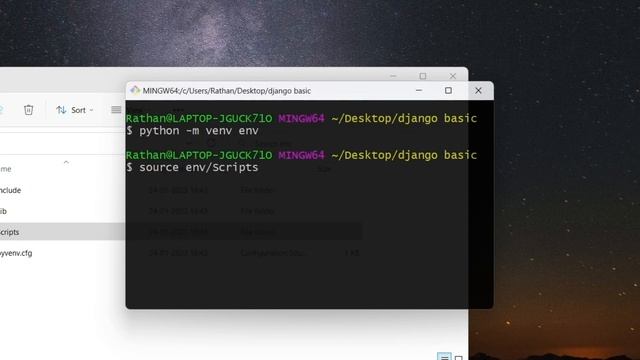Click the terminal title 'MINGW64:/c/Users/Rathan/Desktop/django basic'
The height and width of the screenshot is (360, 640).
click(x=227, y=91)
